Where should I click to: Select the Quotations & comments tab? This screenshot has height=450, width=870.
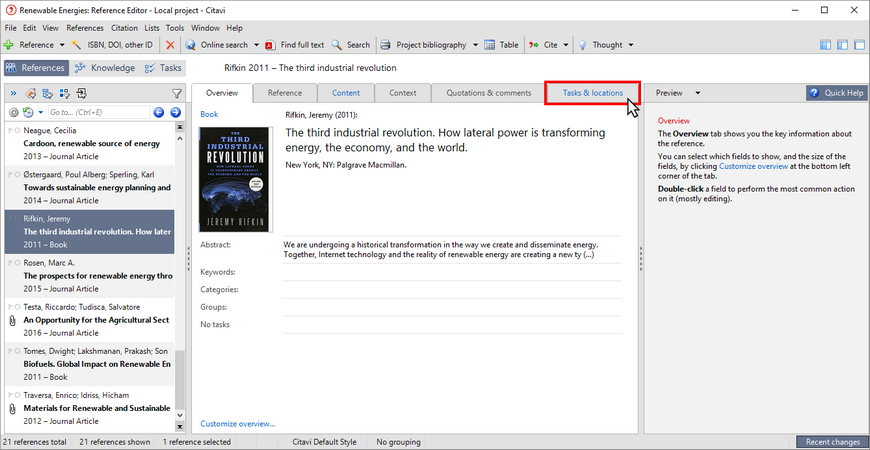coord(489,93)
